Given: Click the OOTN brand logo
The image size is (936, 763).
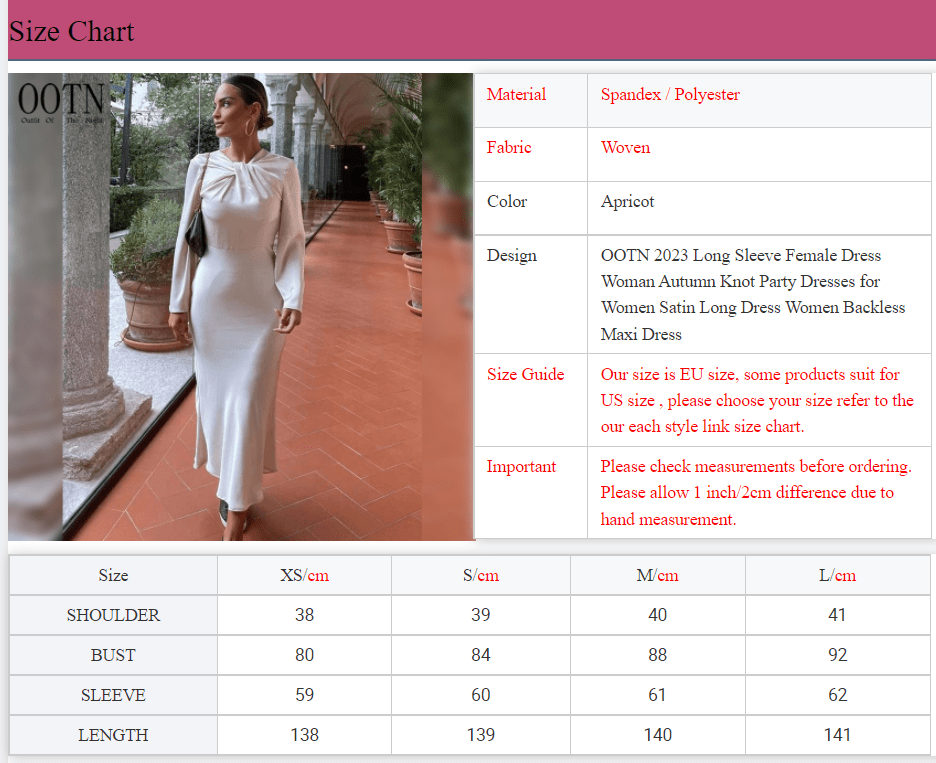Looking at the screenshot, I should pos(58,102).
